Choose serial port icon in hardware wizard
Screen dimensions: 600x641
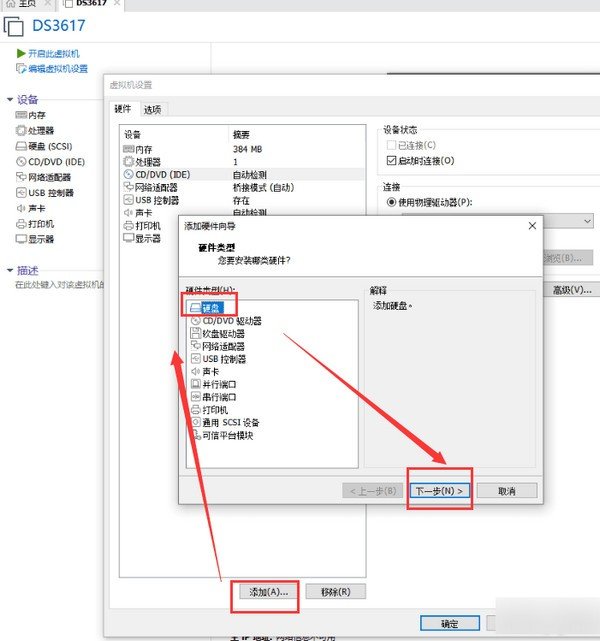click(x=196, y=397)
